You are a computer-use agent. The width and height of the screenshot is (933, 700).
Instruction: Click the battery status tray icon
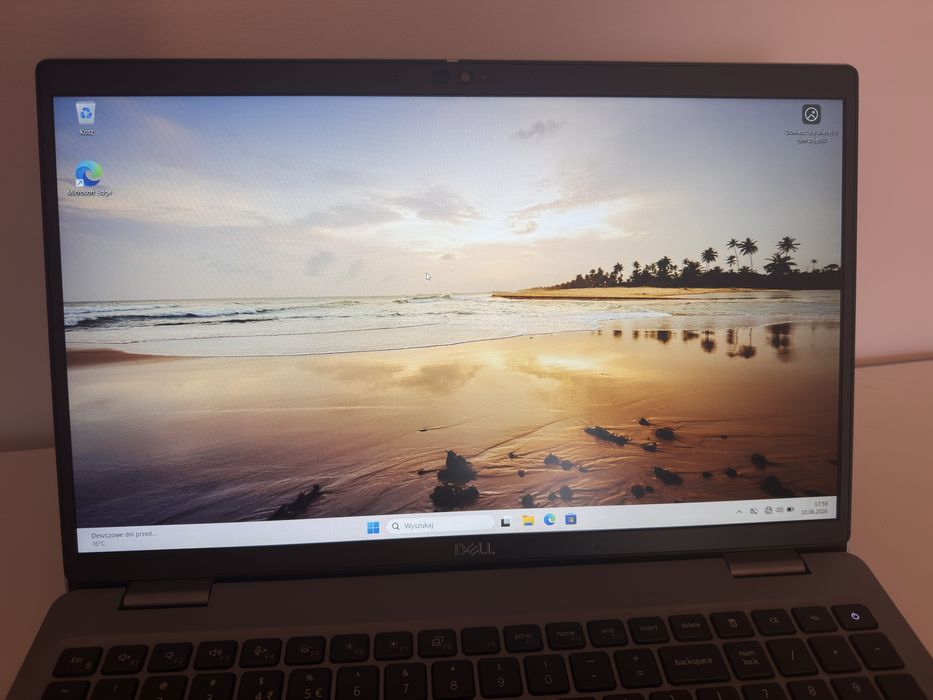[x=791, y=510]
